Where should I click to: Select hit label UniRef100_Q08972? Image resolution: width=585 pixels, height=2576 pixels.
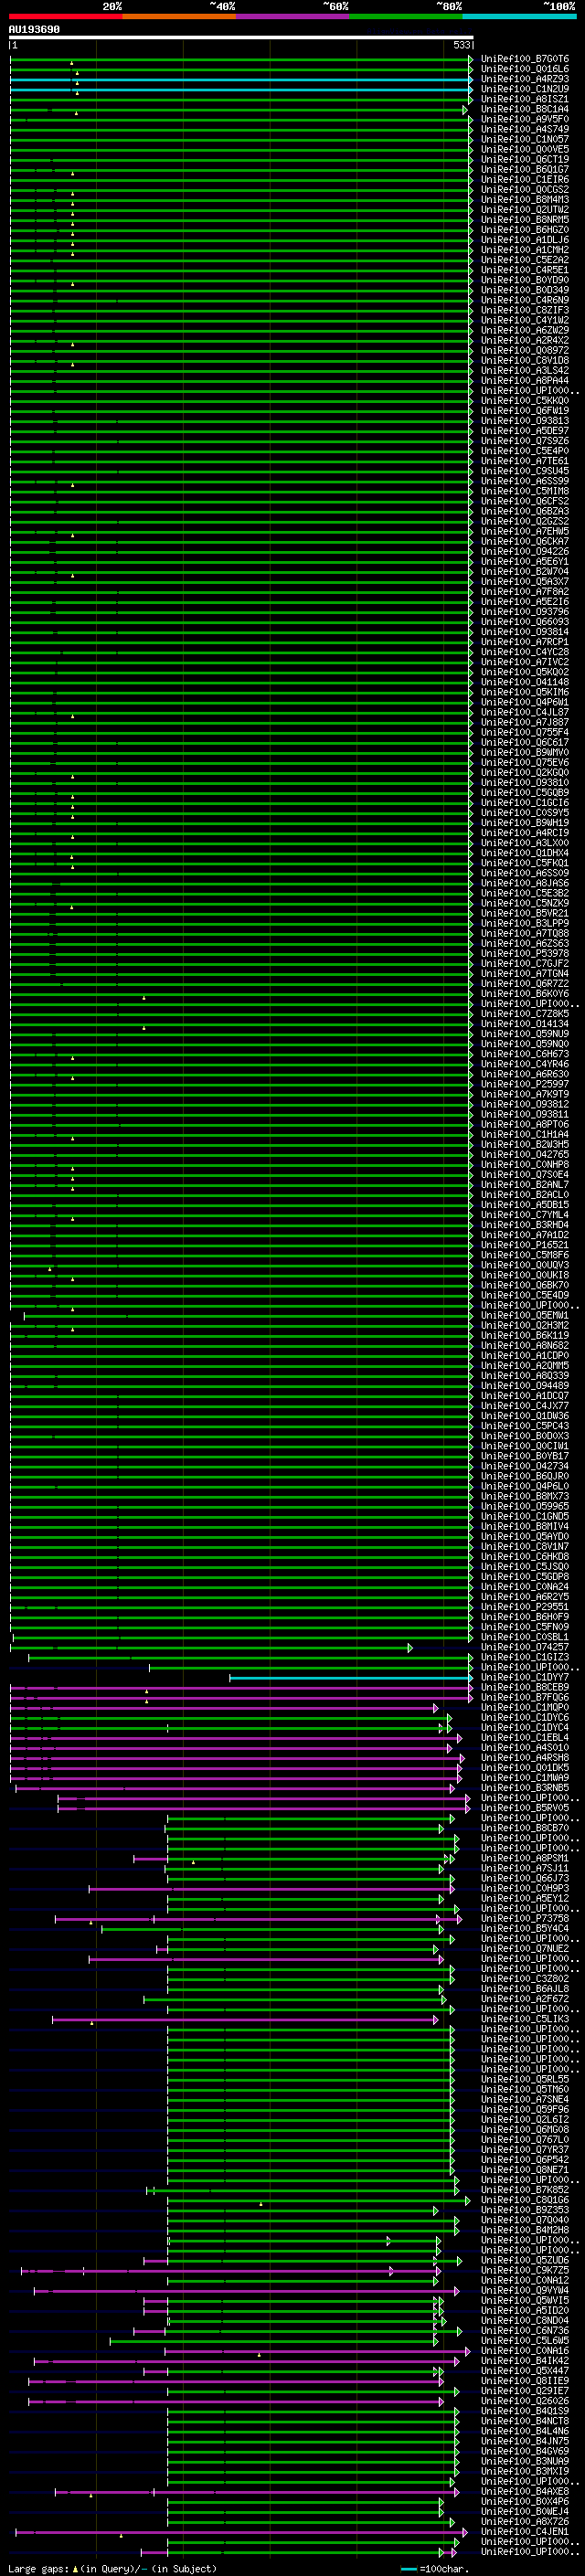click(x=525, y=350)
